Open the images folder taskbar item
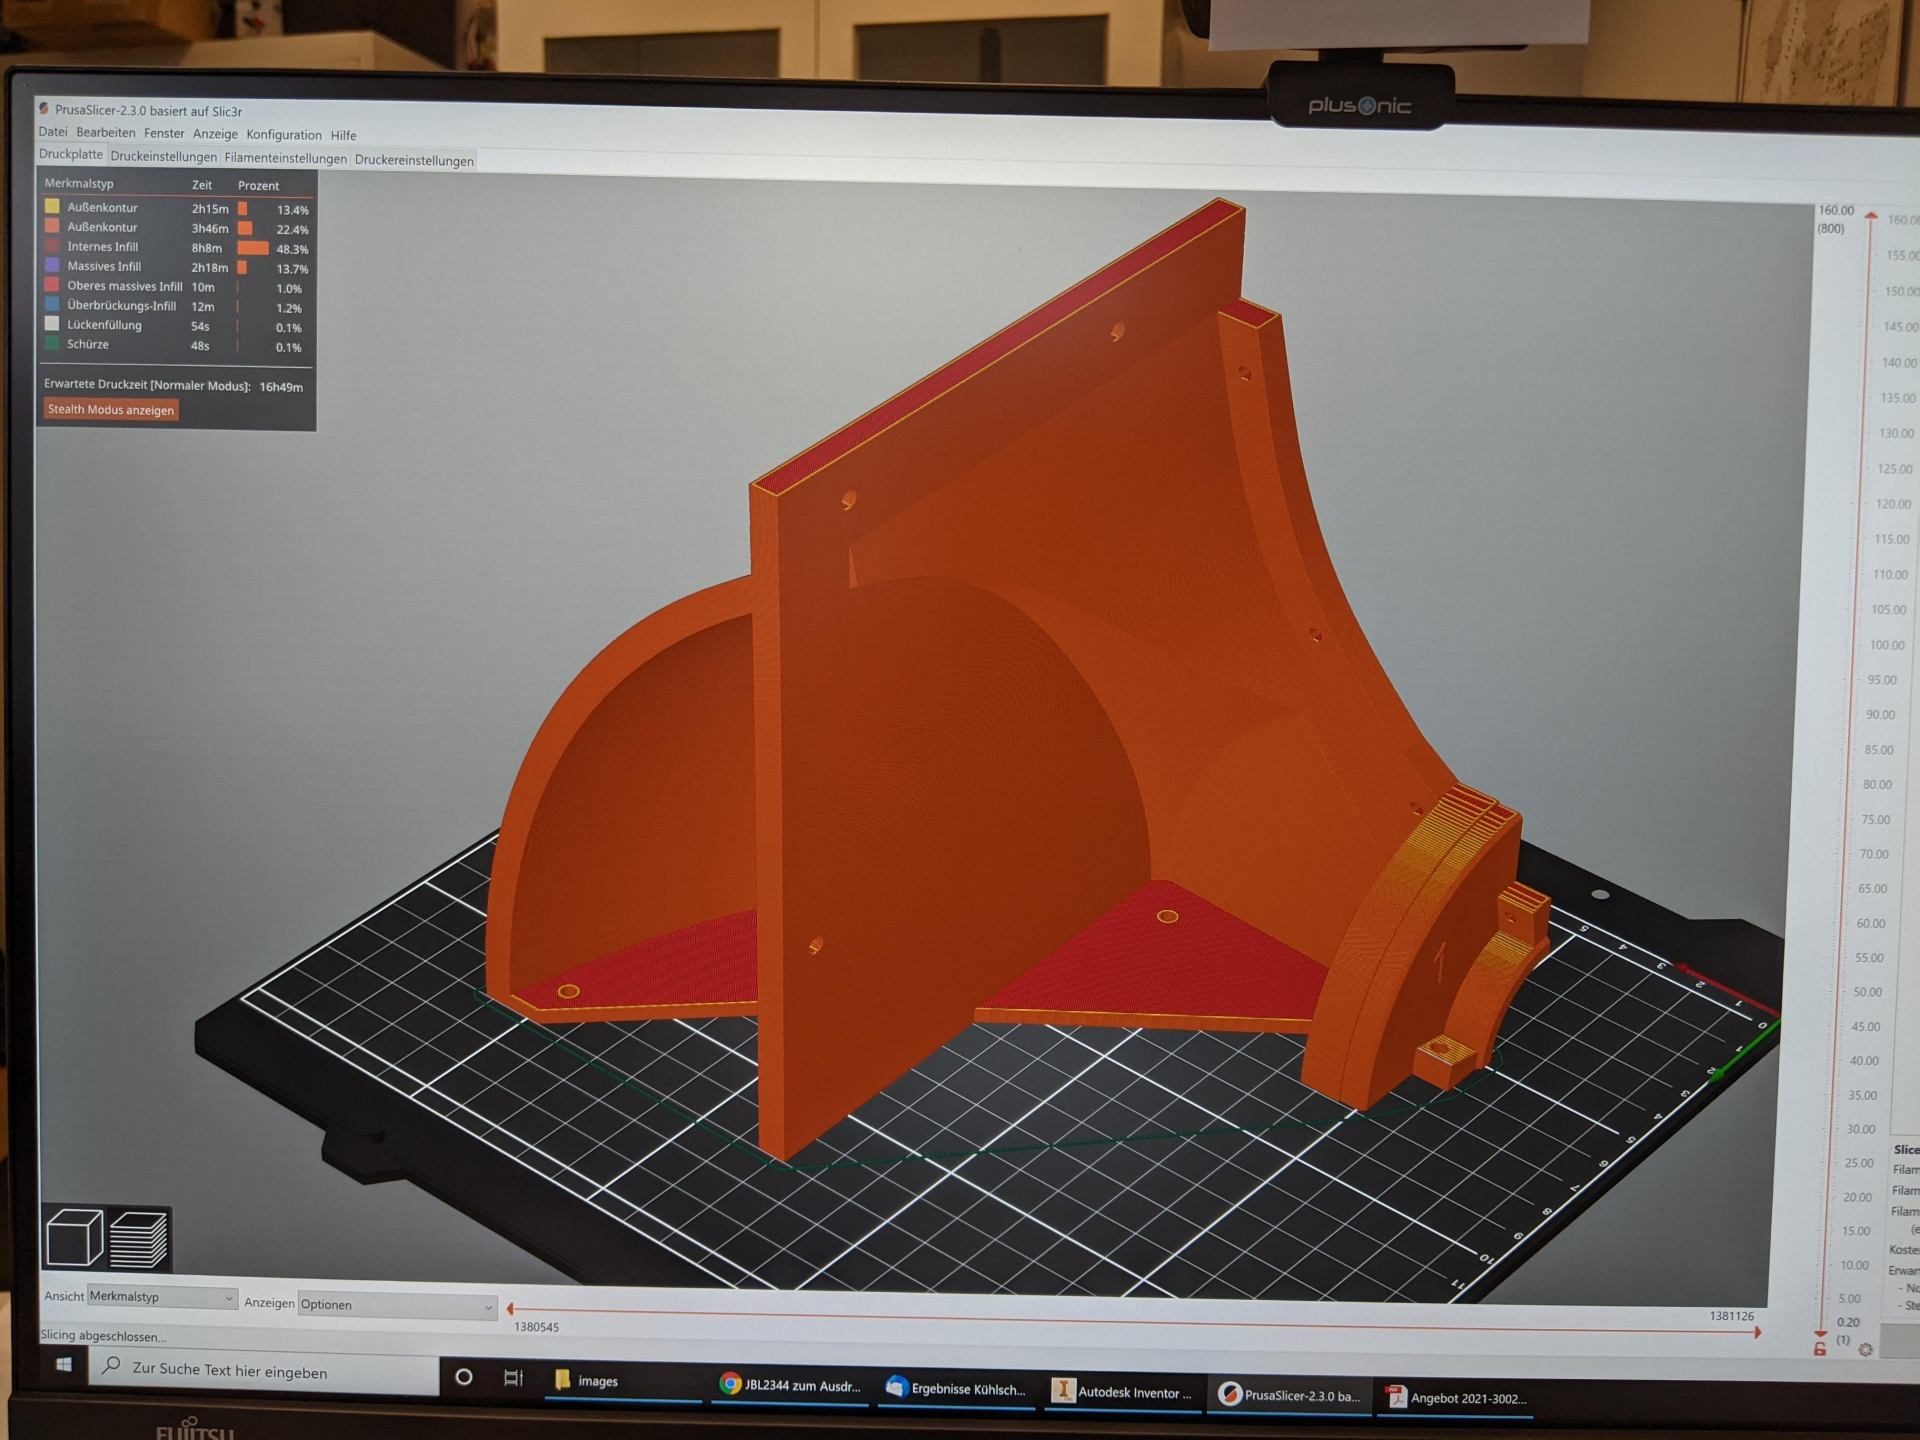 [623, 1381]
